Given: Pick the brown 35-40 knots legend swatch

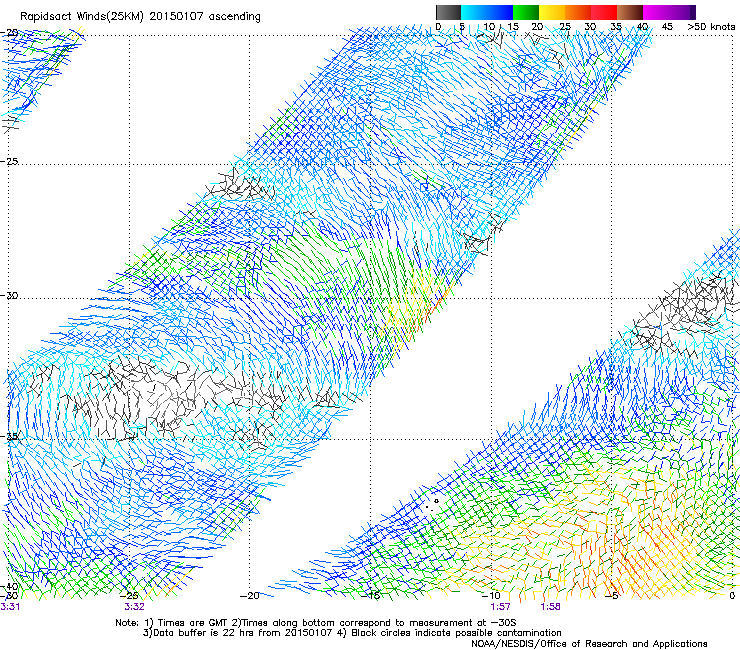Looking at the screenshot, I should pyautogui.click(x=630, y=12).
